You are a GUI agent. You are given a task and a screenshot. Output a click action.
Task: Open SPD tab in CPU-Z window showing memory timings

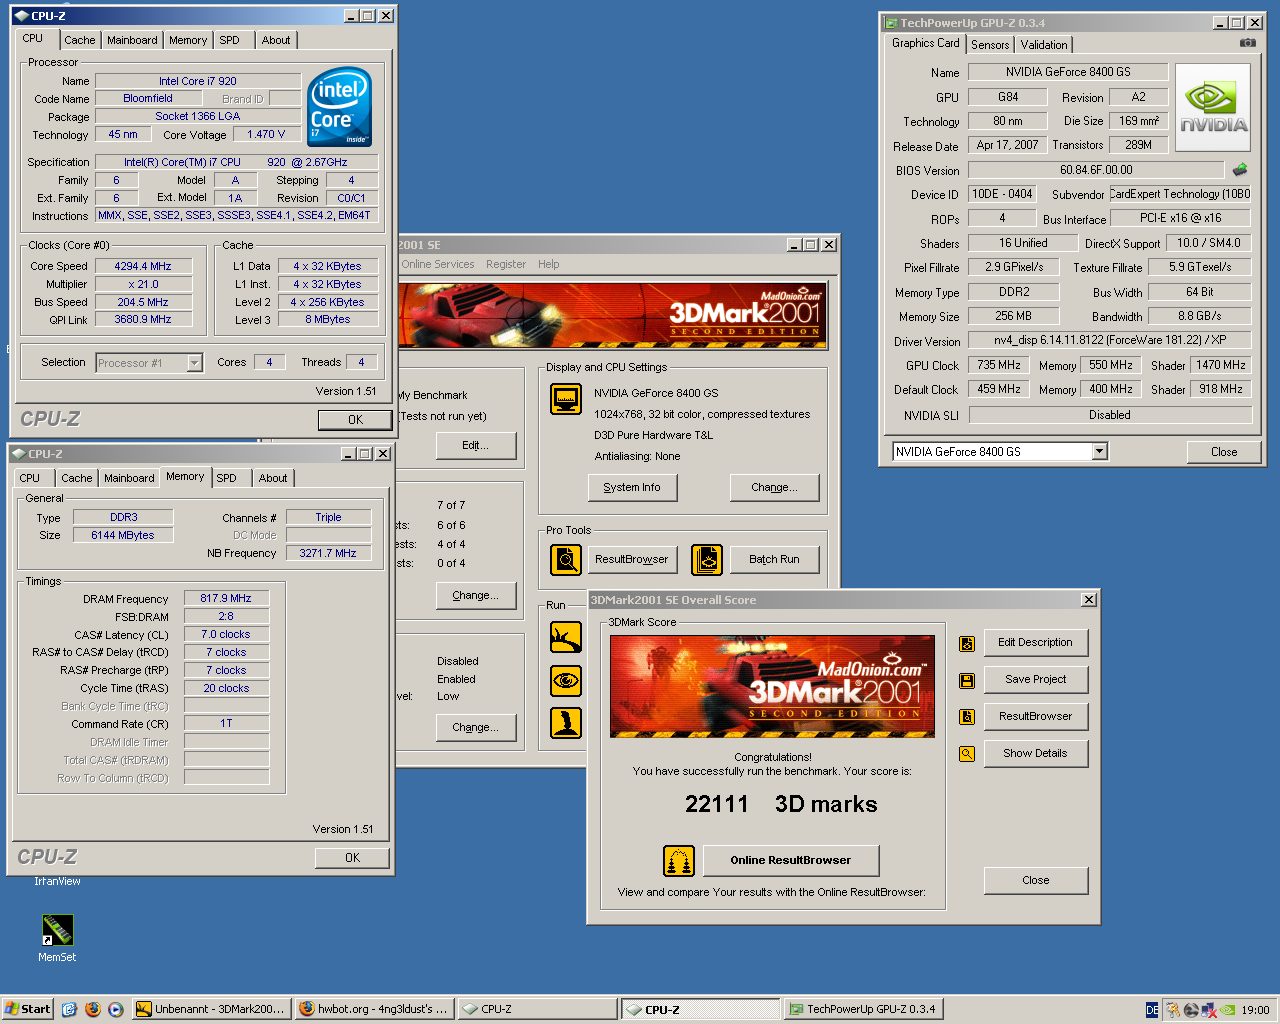[227, 478]
